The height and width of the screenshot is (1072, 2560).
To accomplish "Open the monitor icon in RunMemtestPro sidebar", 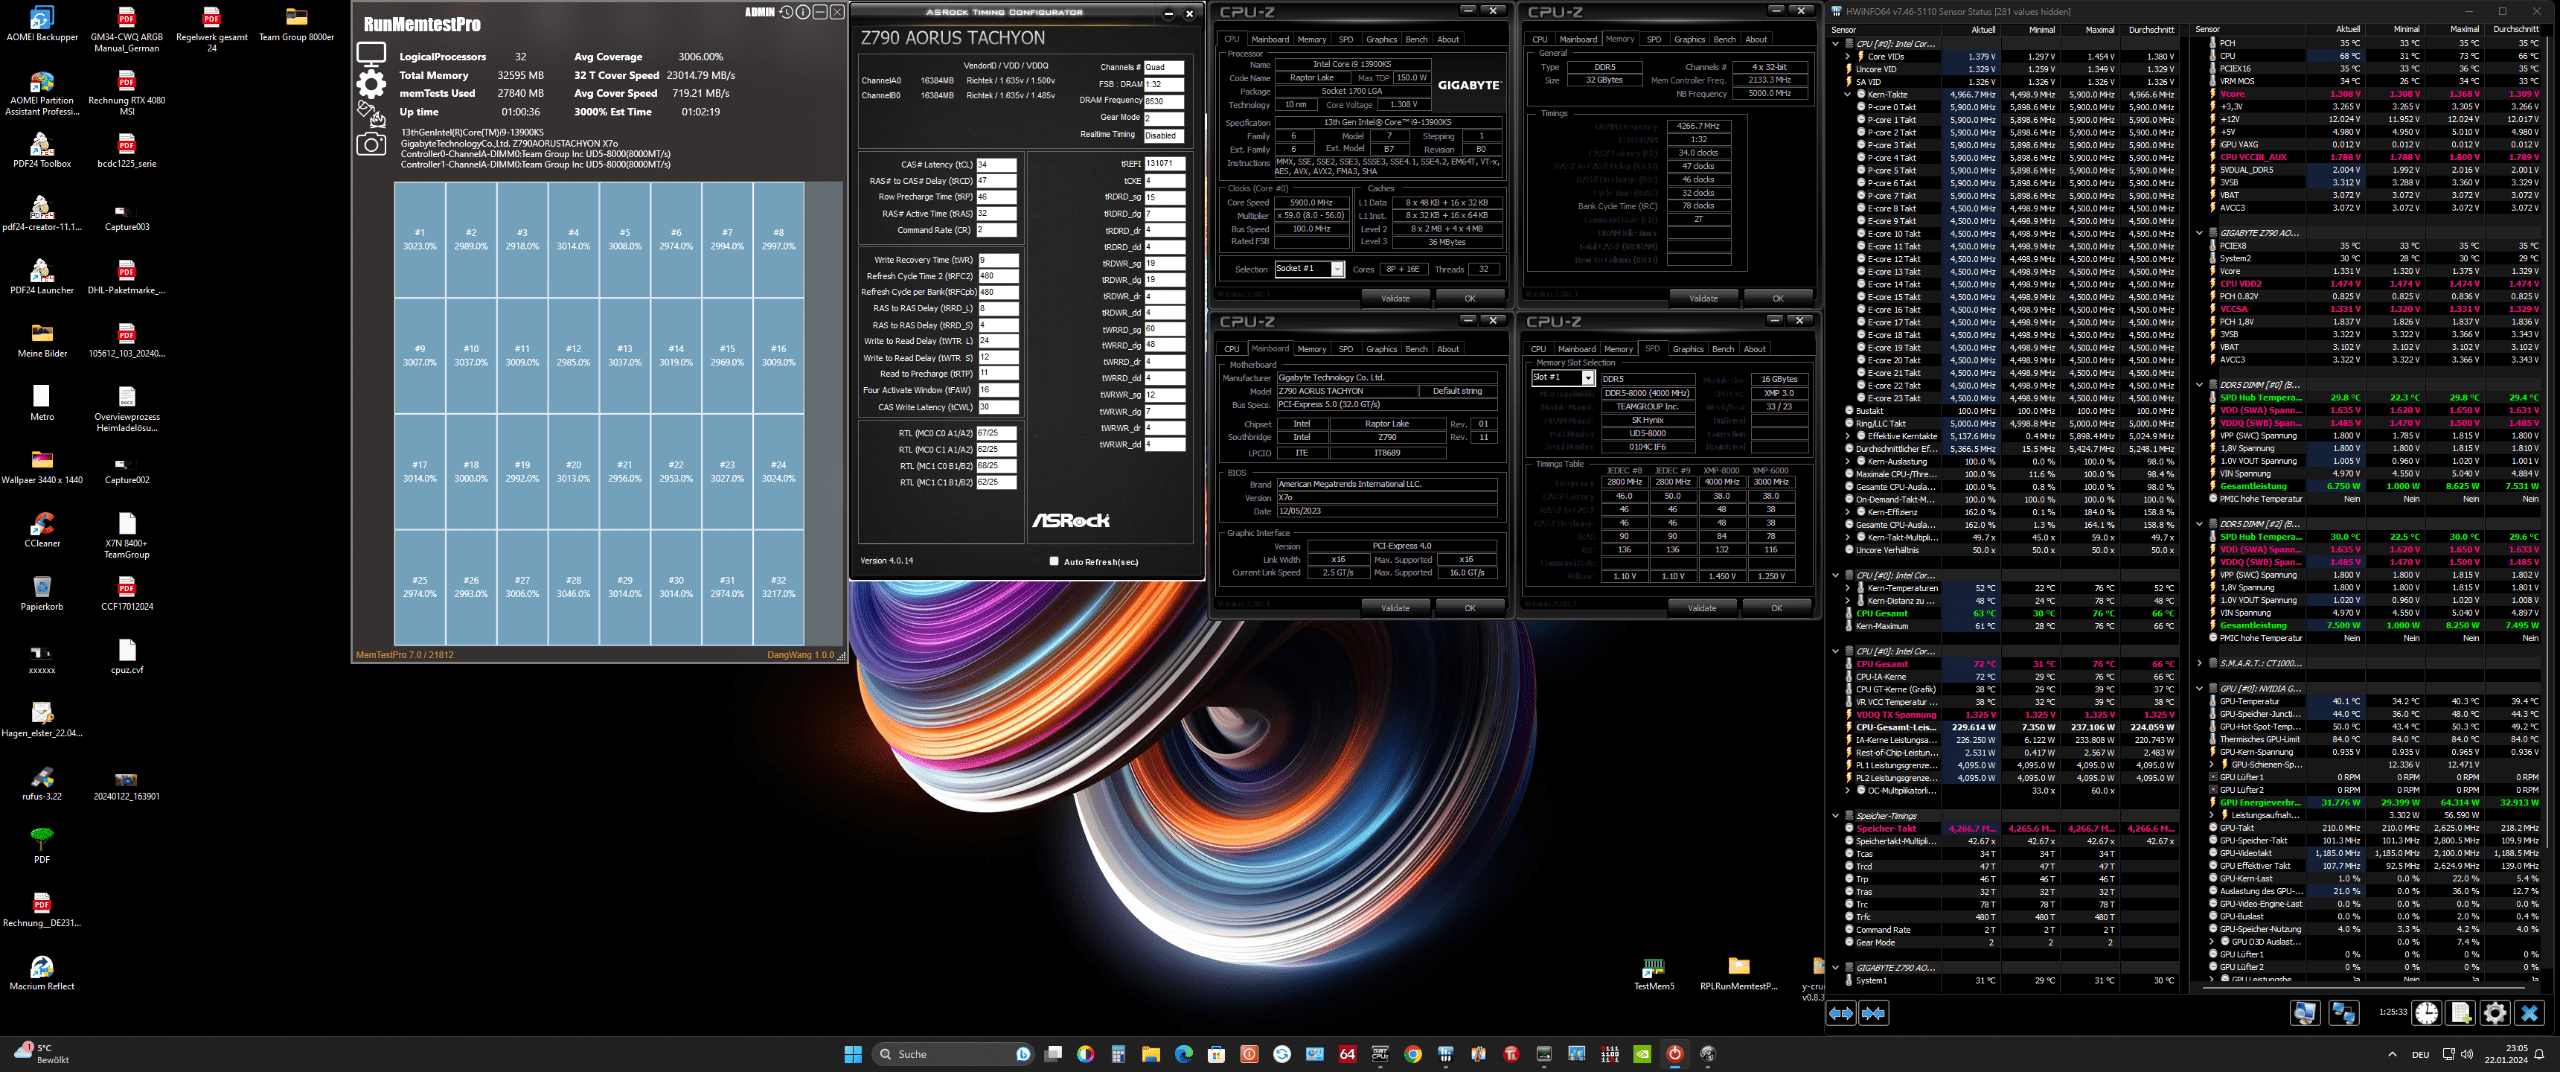I will click(371, 54).
